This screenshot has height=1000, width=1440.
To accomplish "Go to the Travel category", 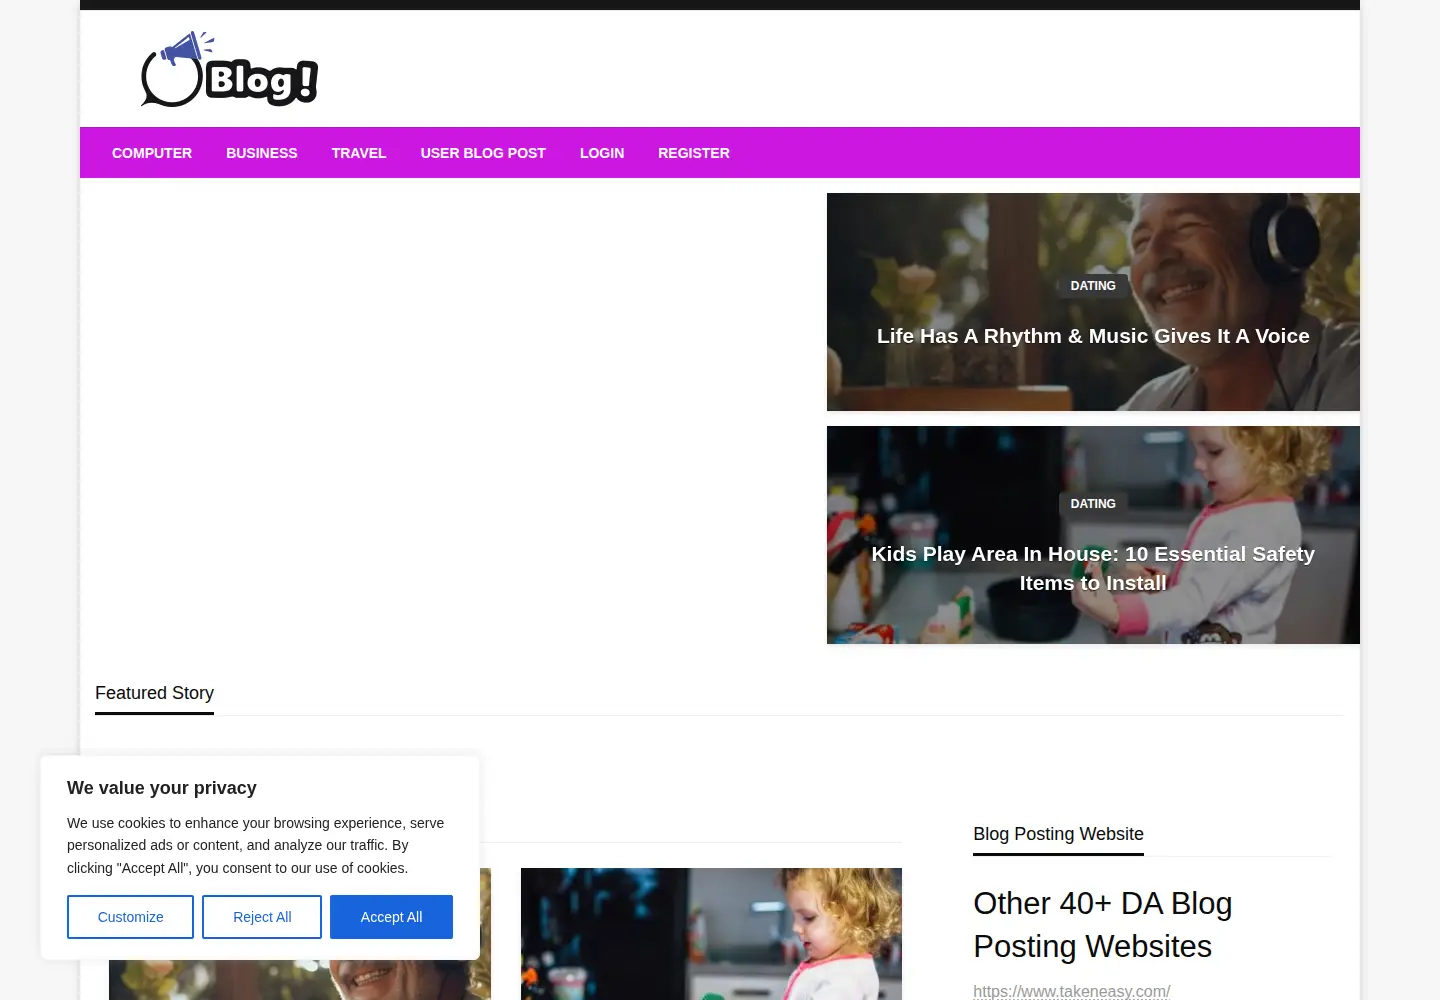I will point(359,153).
